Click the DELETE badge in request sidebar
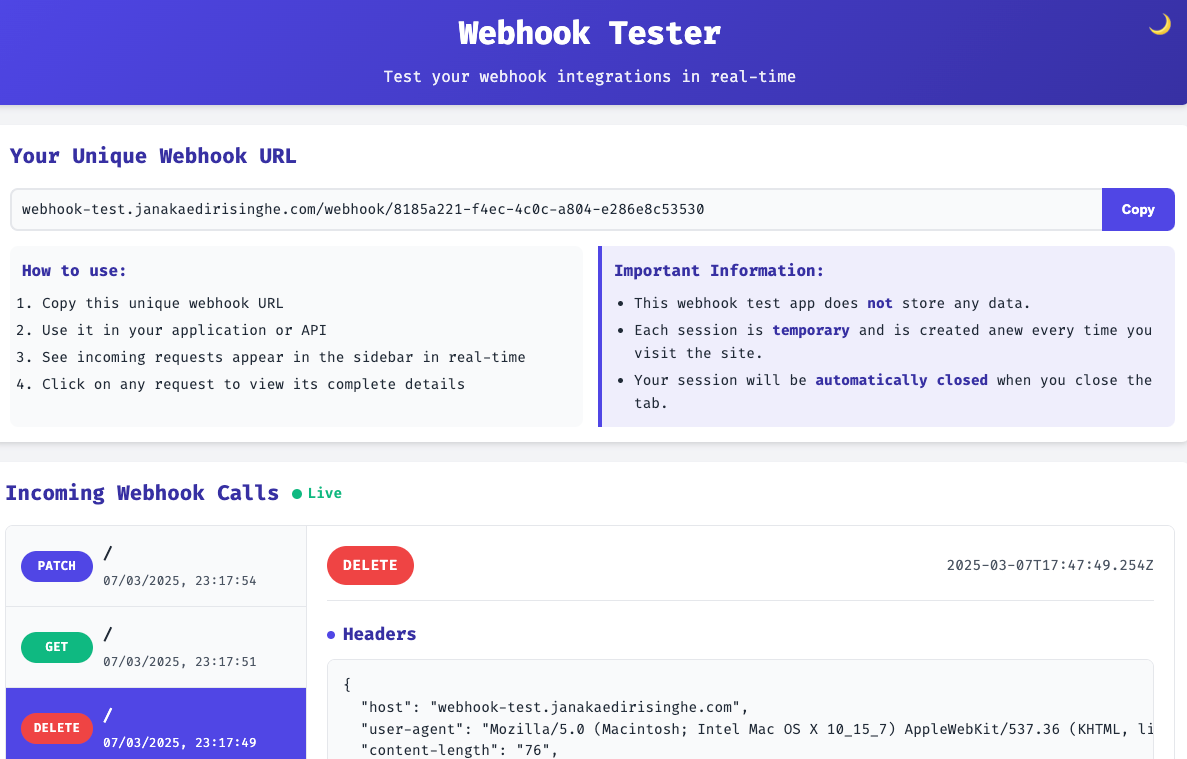Image resolution: width=1187 pixels, height=759 pixels. [x=57, y=728]
